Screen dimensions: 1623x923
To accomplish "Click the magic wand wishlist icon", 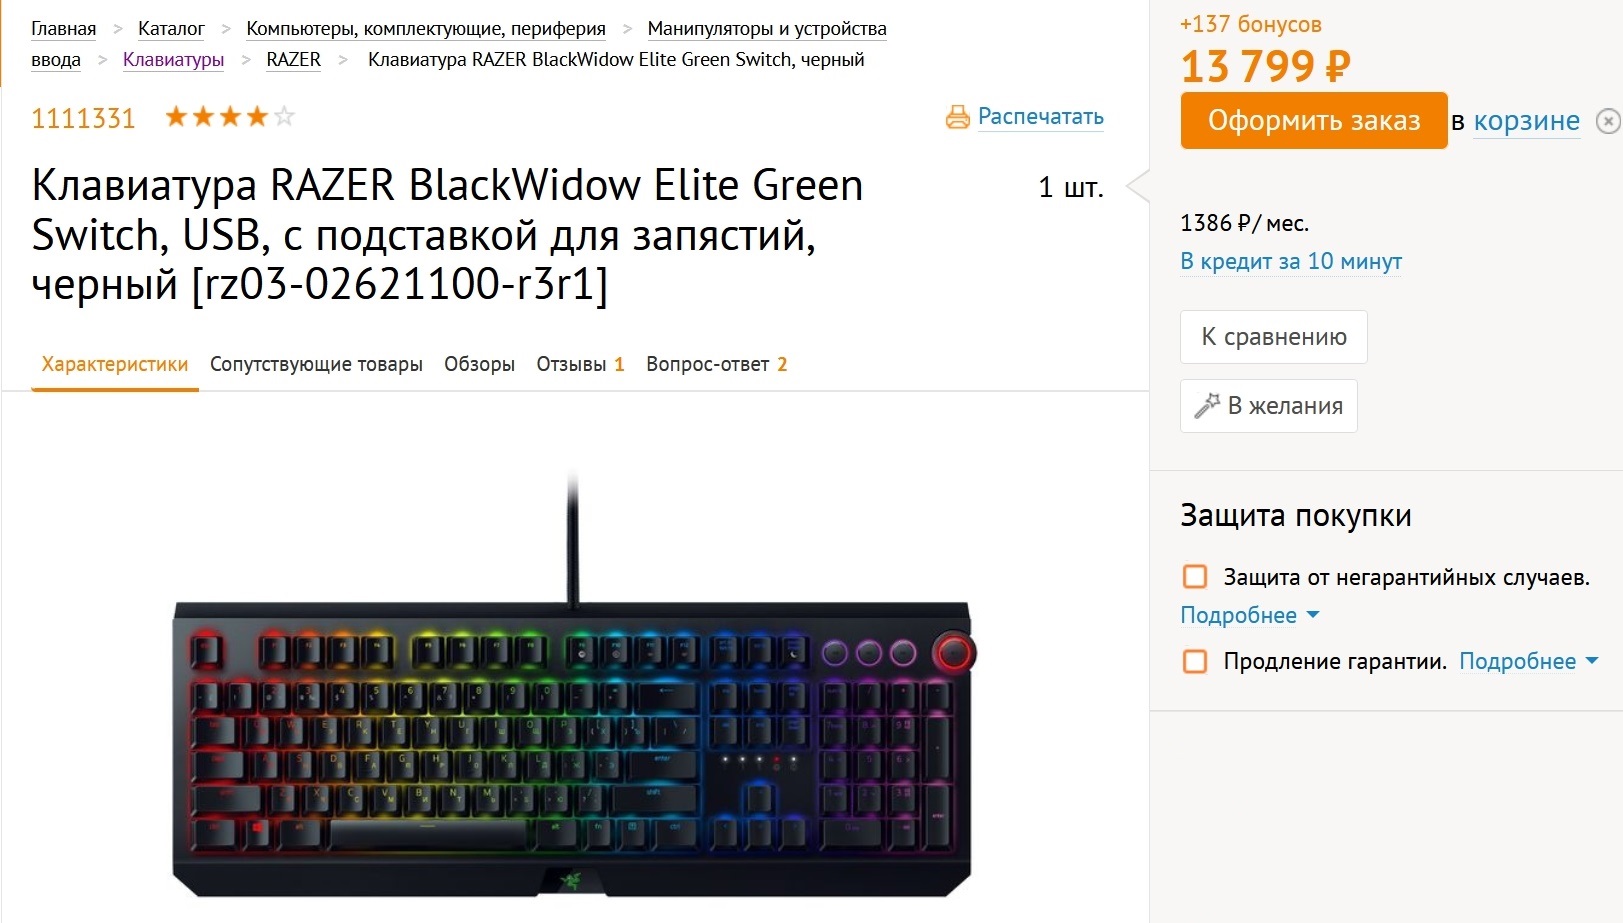I will point(1207,405).
